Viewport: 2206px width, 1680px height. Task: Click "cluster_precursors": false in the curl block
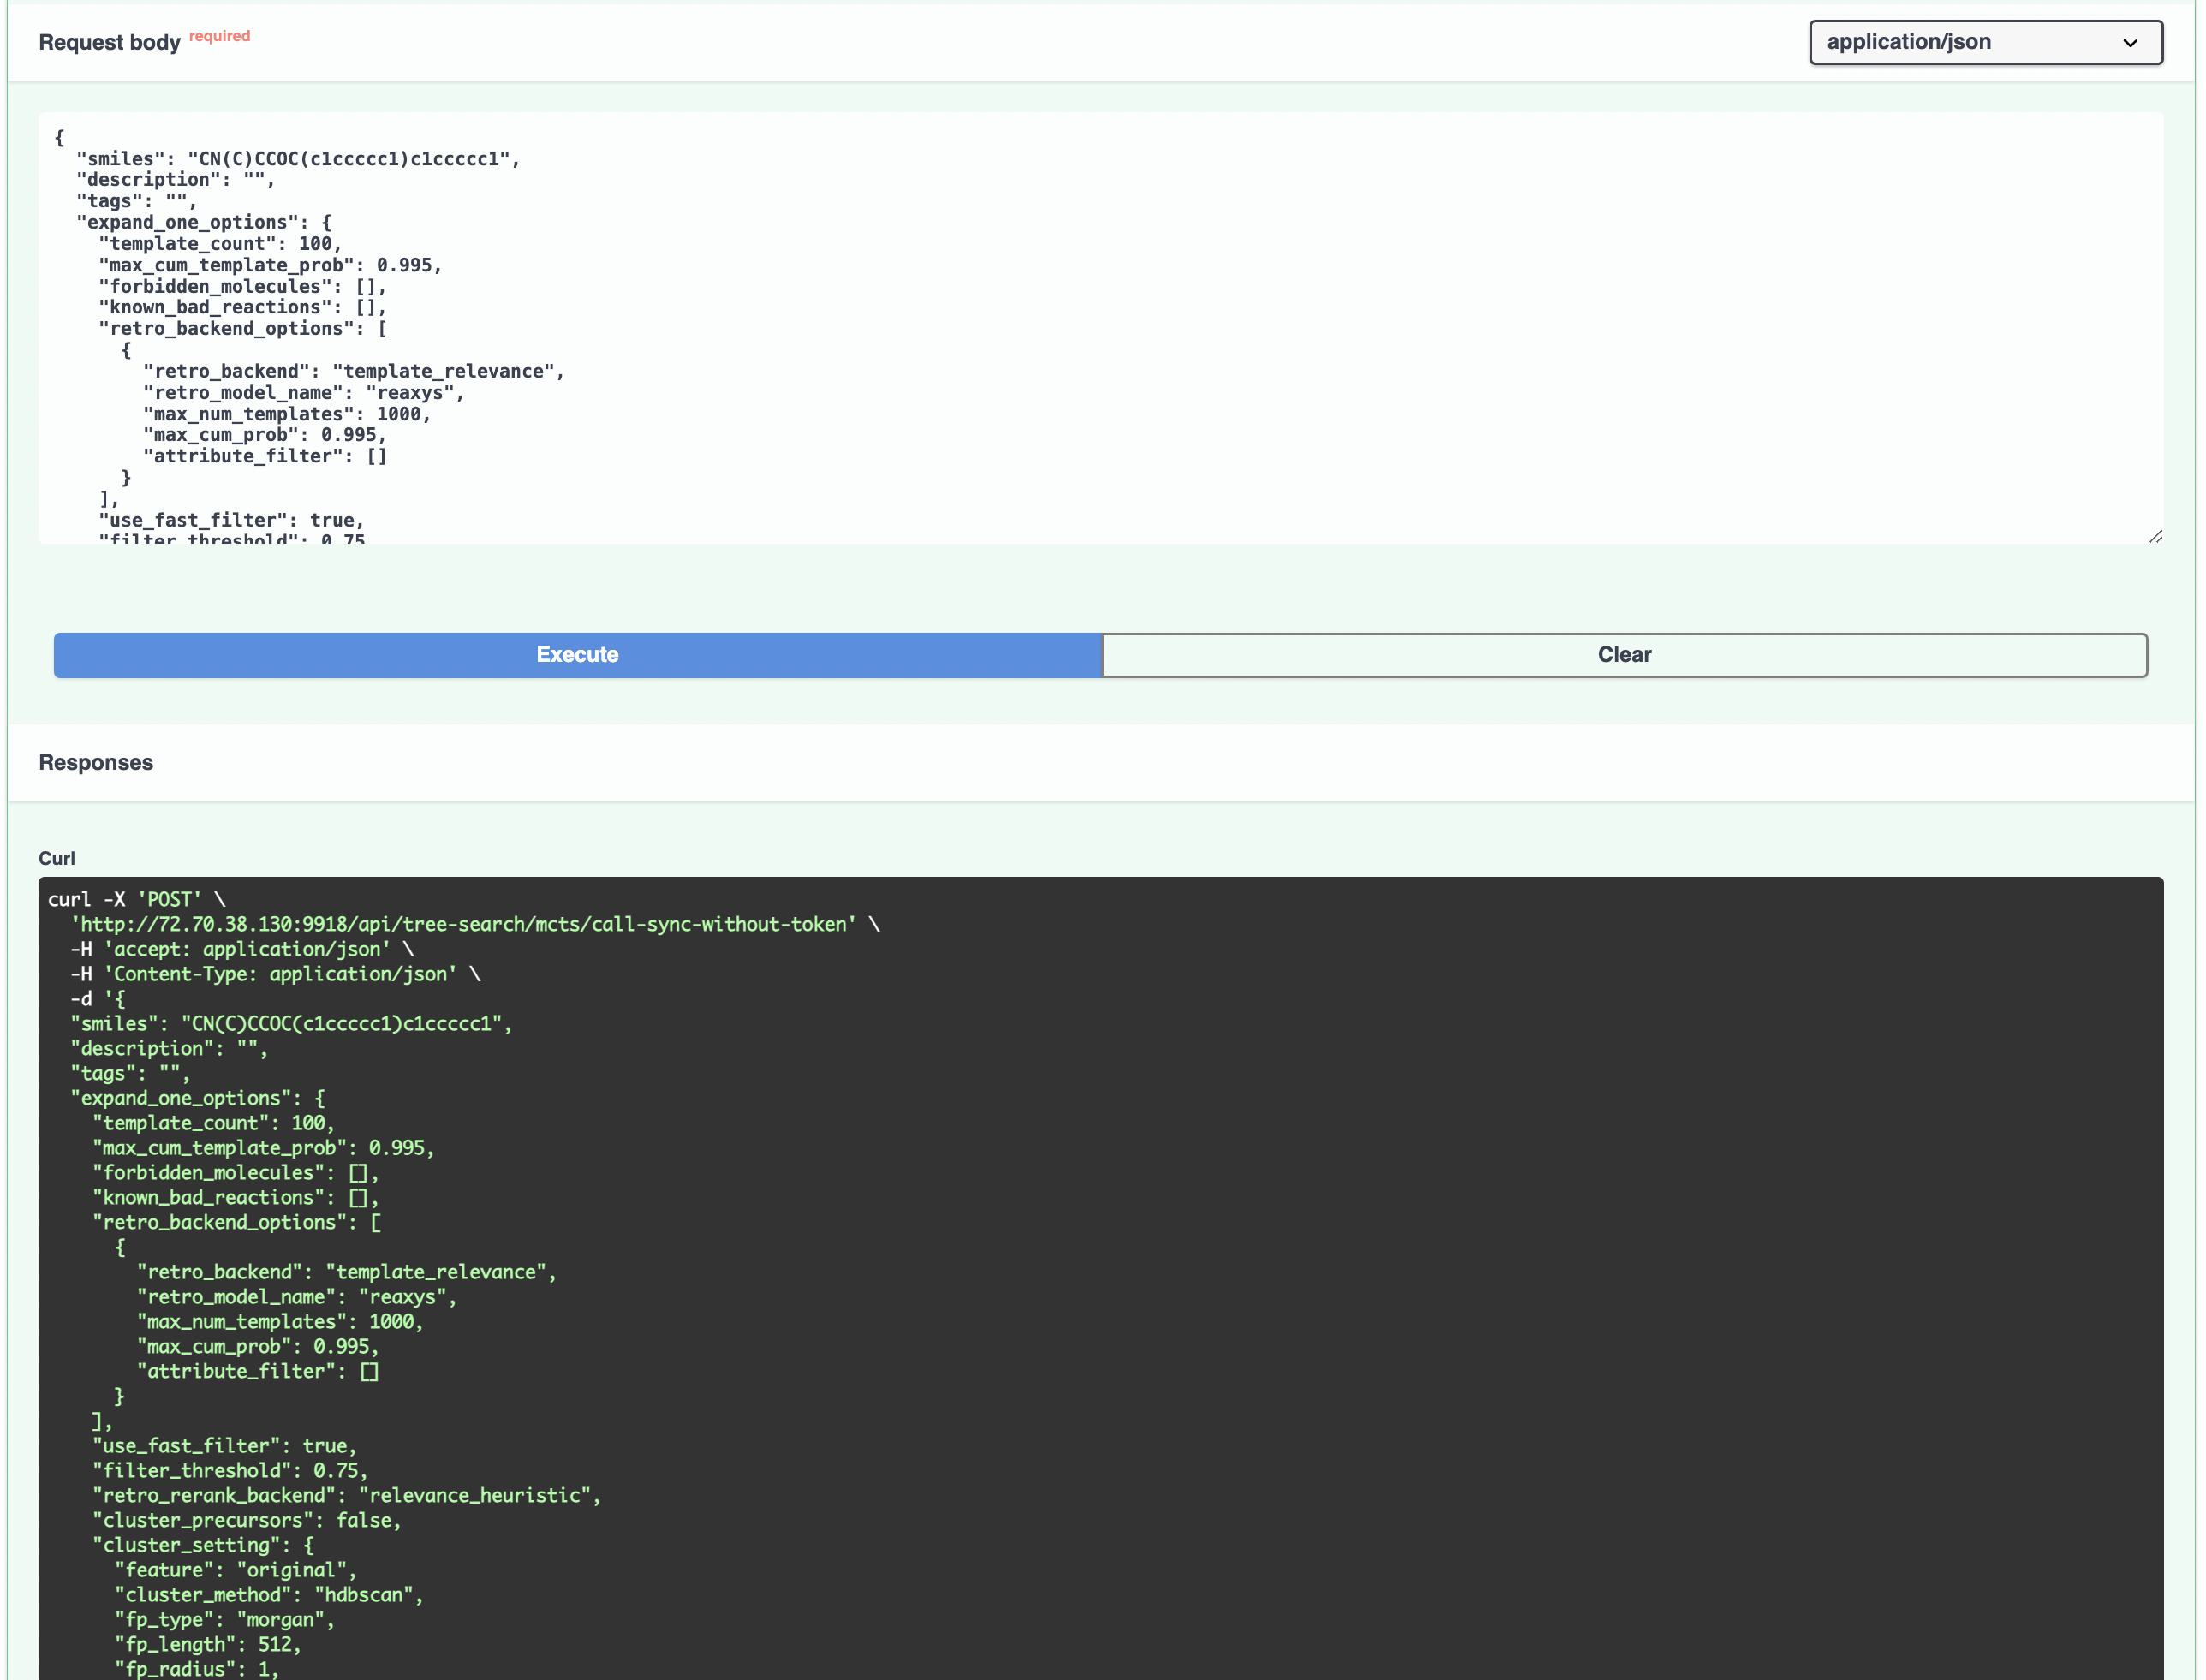(x=247, y=1520)
